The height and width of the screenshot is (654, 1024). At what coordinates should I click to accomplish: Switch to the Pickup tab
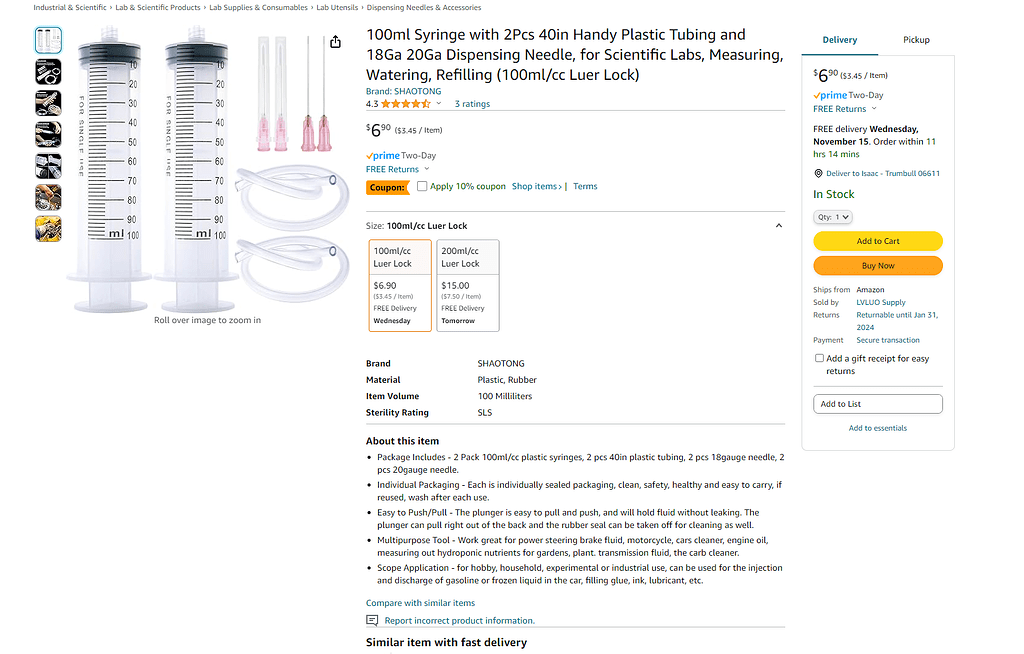(x=916, y=40)
